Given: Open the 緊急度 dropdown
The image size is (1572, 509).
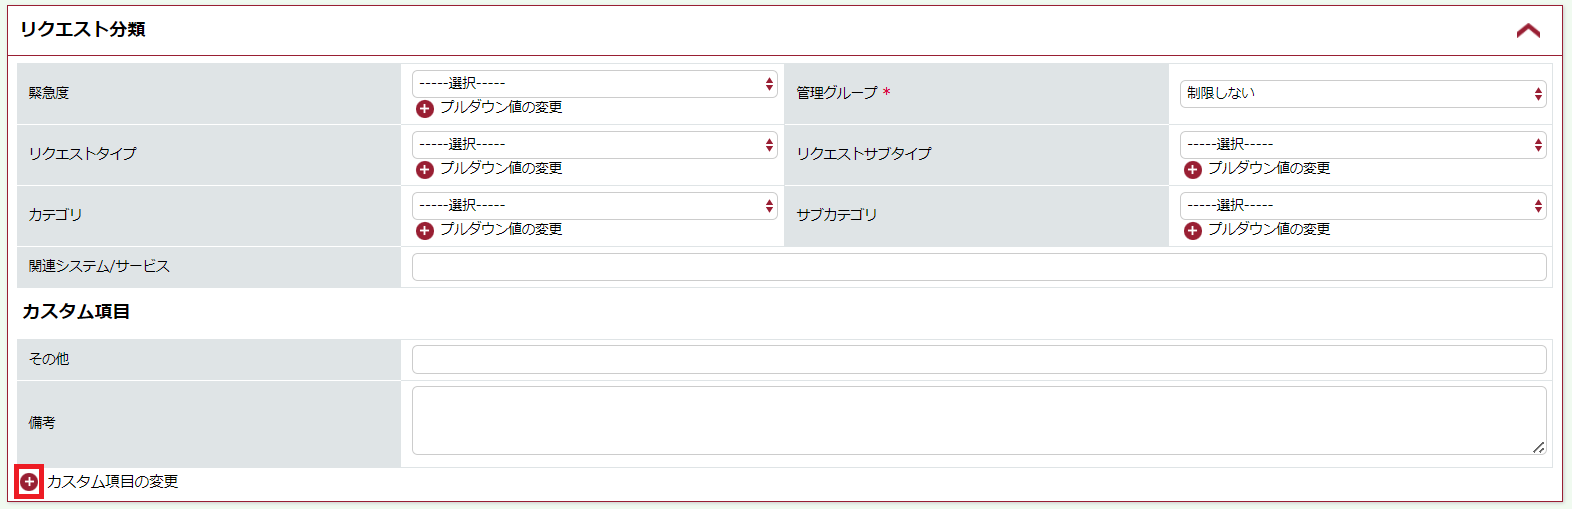Looking at the screenshot, I should [x=595, y=84].
